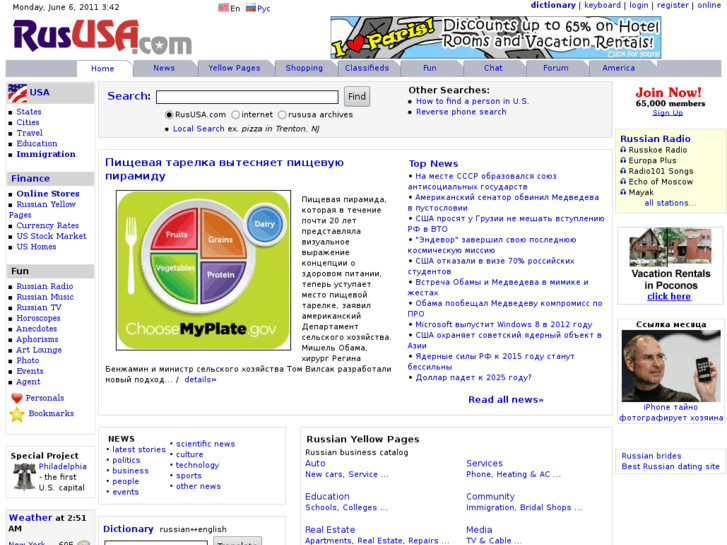The height and width of the screenshot is (545, 727).
Task: Click into the Search text field
Action: click(247, 97)
